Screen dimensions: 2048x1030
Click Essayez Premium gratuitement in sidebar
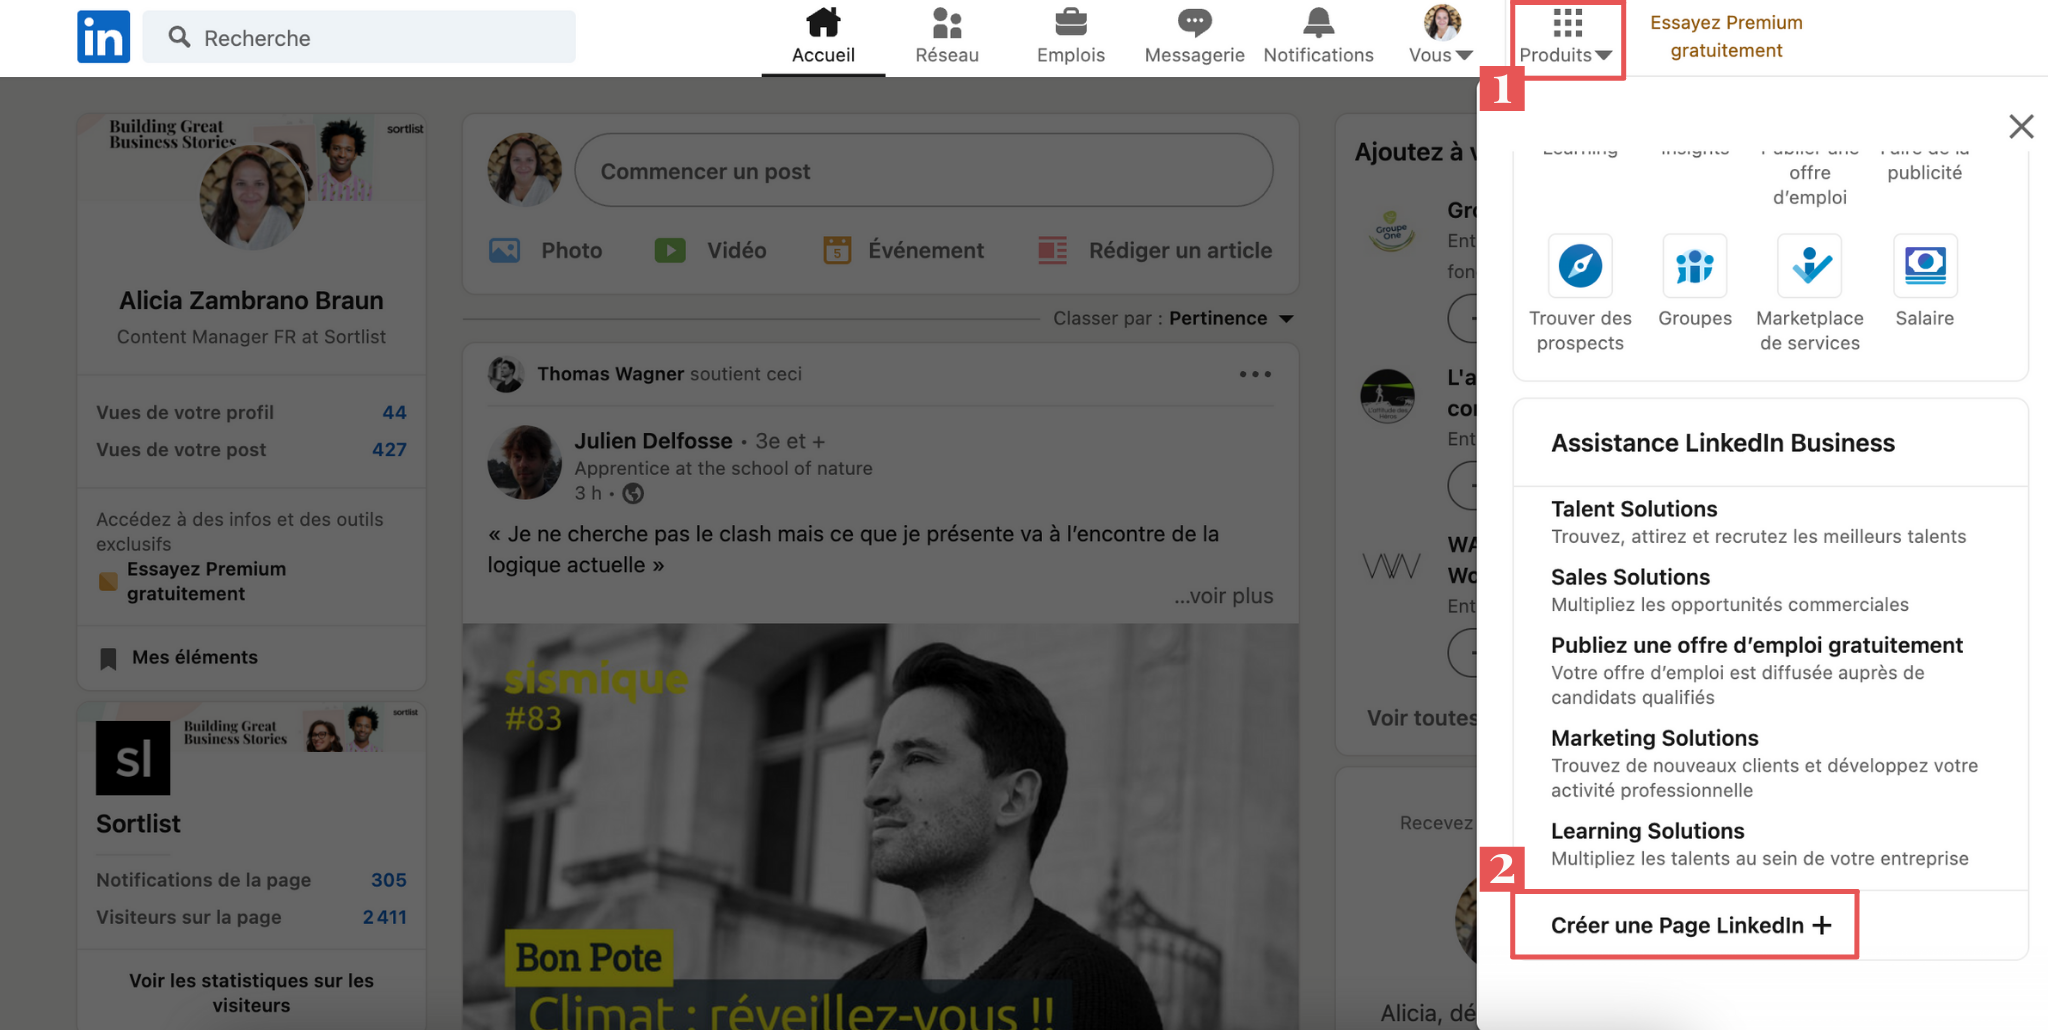pos(206,581)
